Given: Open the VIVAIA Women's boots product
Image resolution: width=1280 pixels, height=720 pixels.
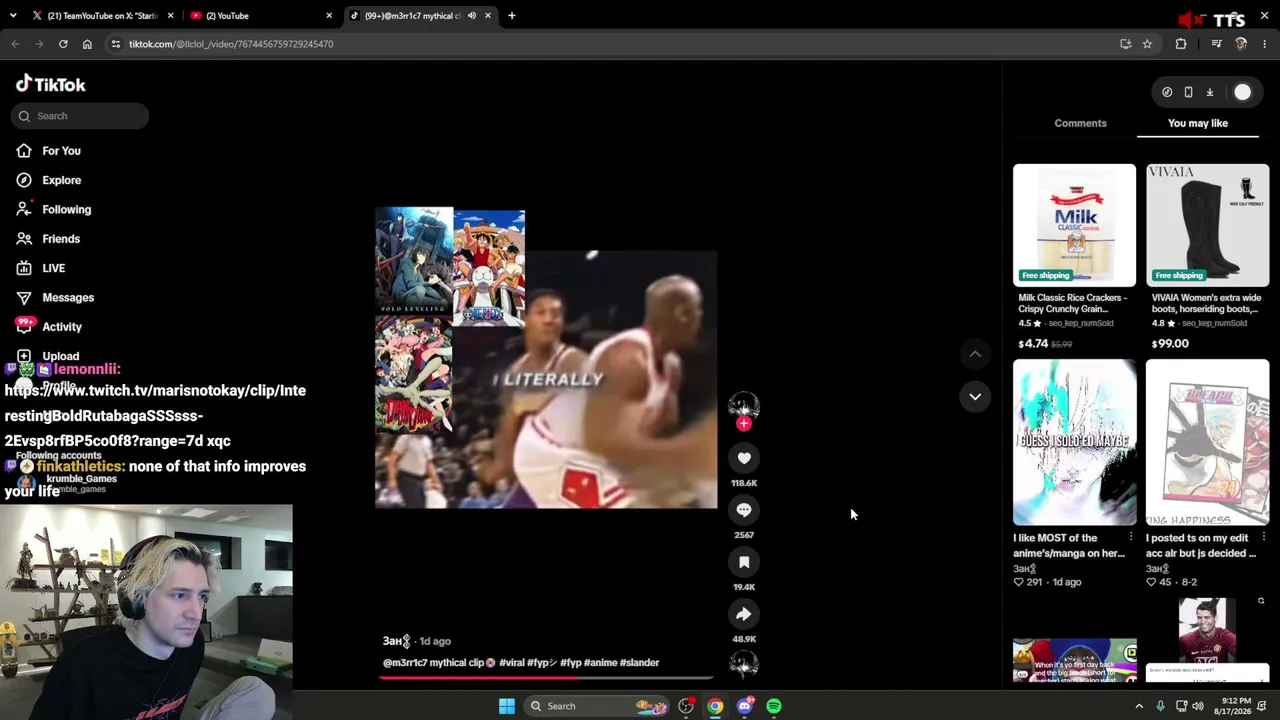Looking at the screenshot, I should coord(1207,225).
